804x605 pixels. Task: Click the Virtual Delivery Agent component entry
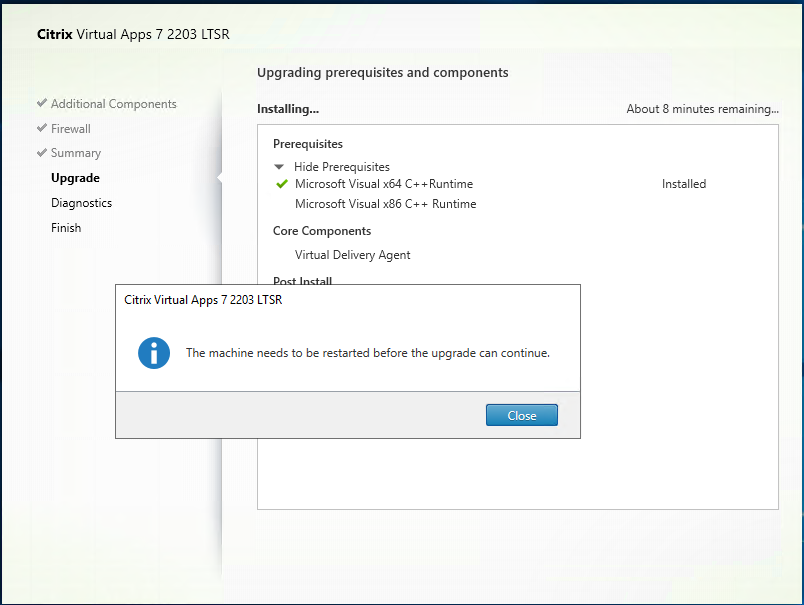(353, 255)
